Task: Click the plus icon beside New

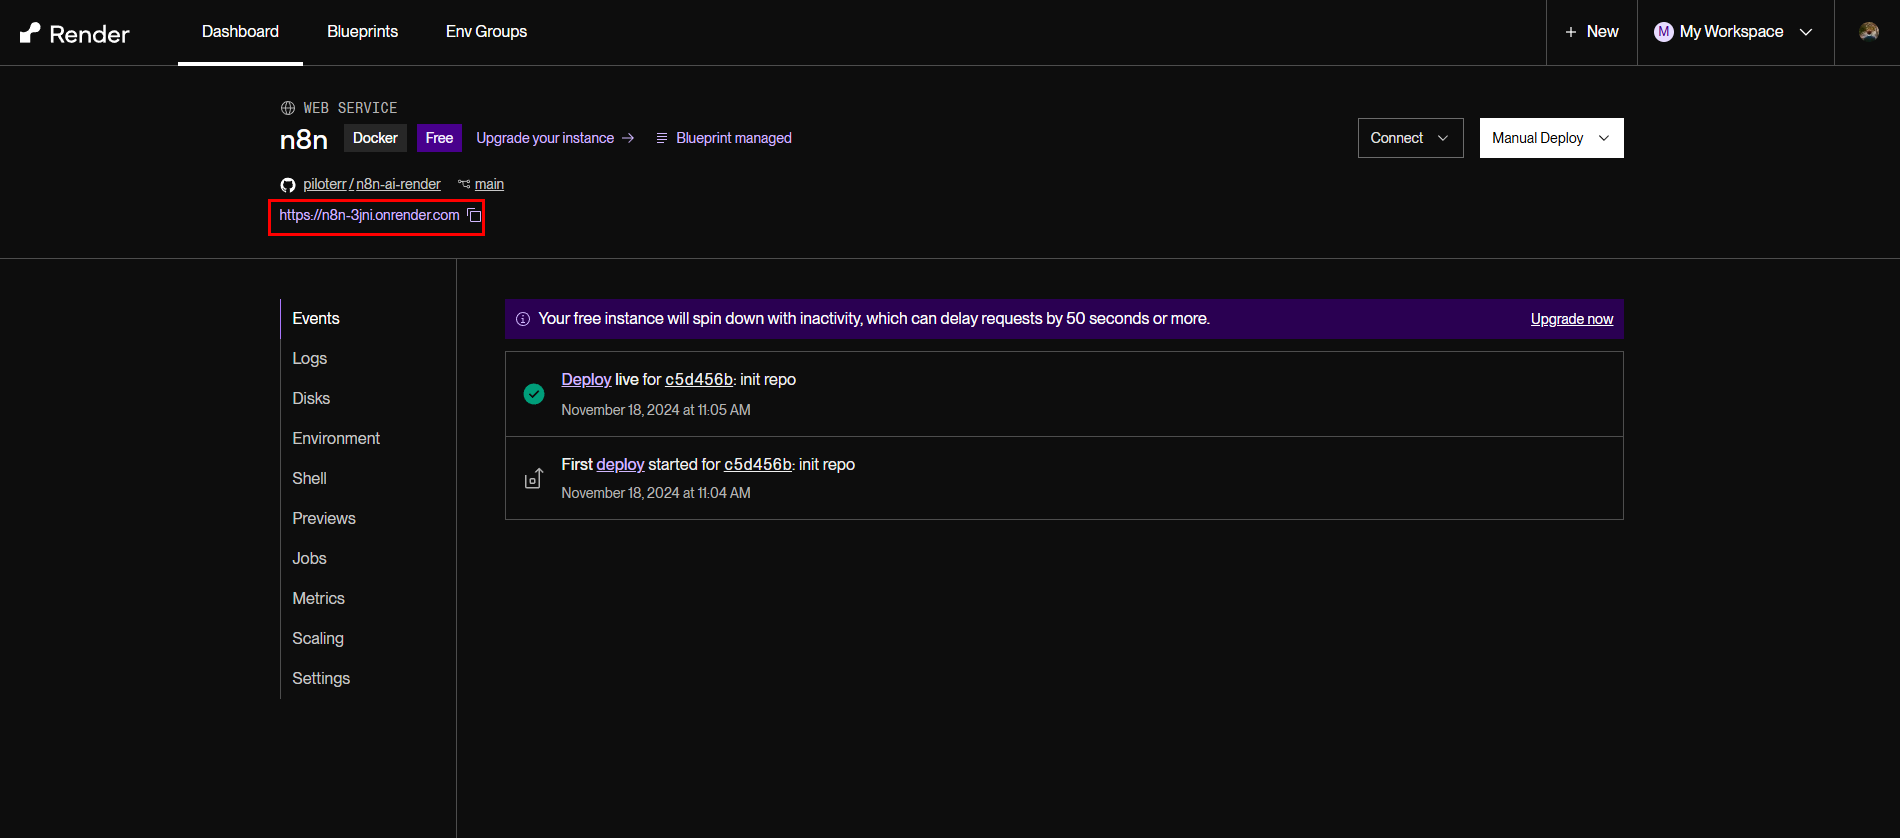Action: point(1571,32)
